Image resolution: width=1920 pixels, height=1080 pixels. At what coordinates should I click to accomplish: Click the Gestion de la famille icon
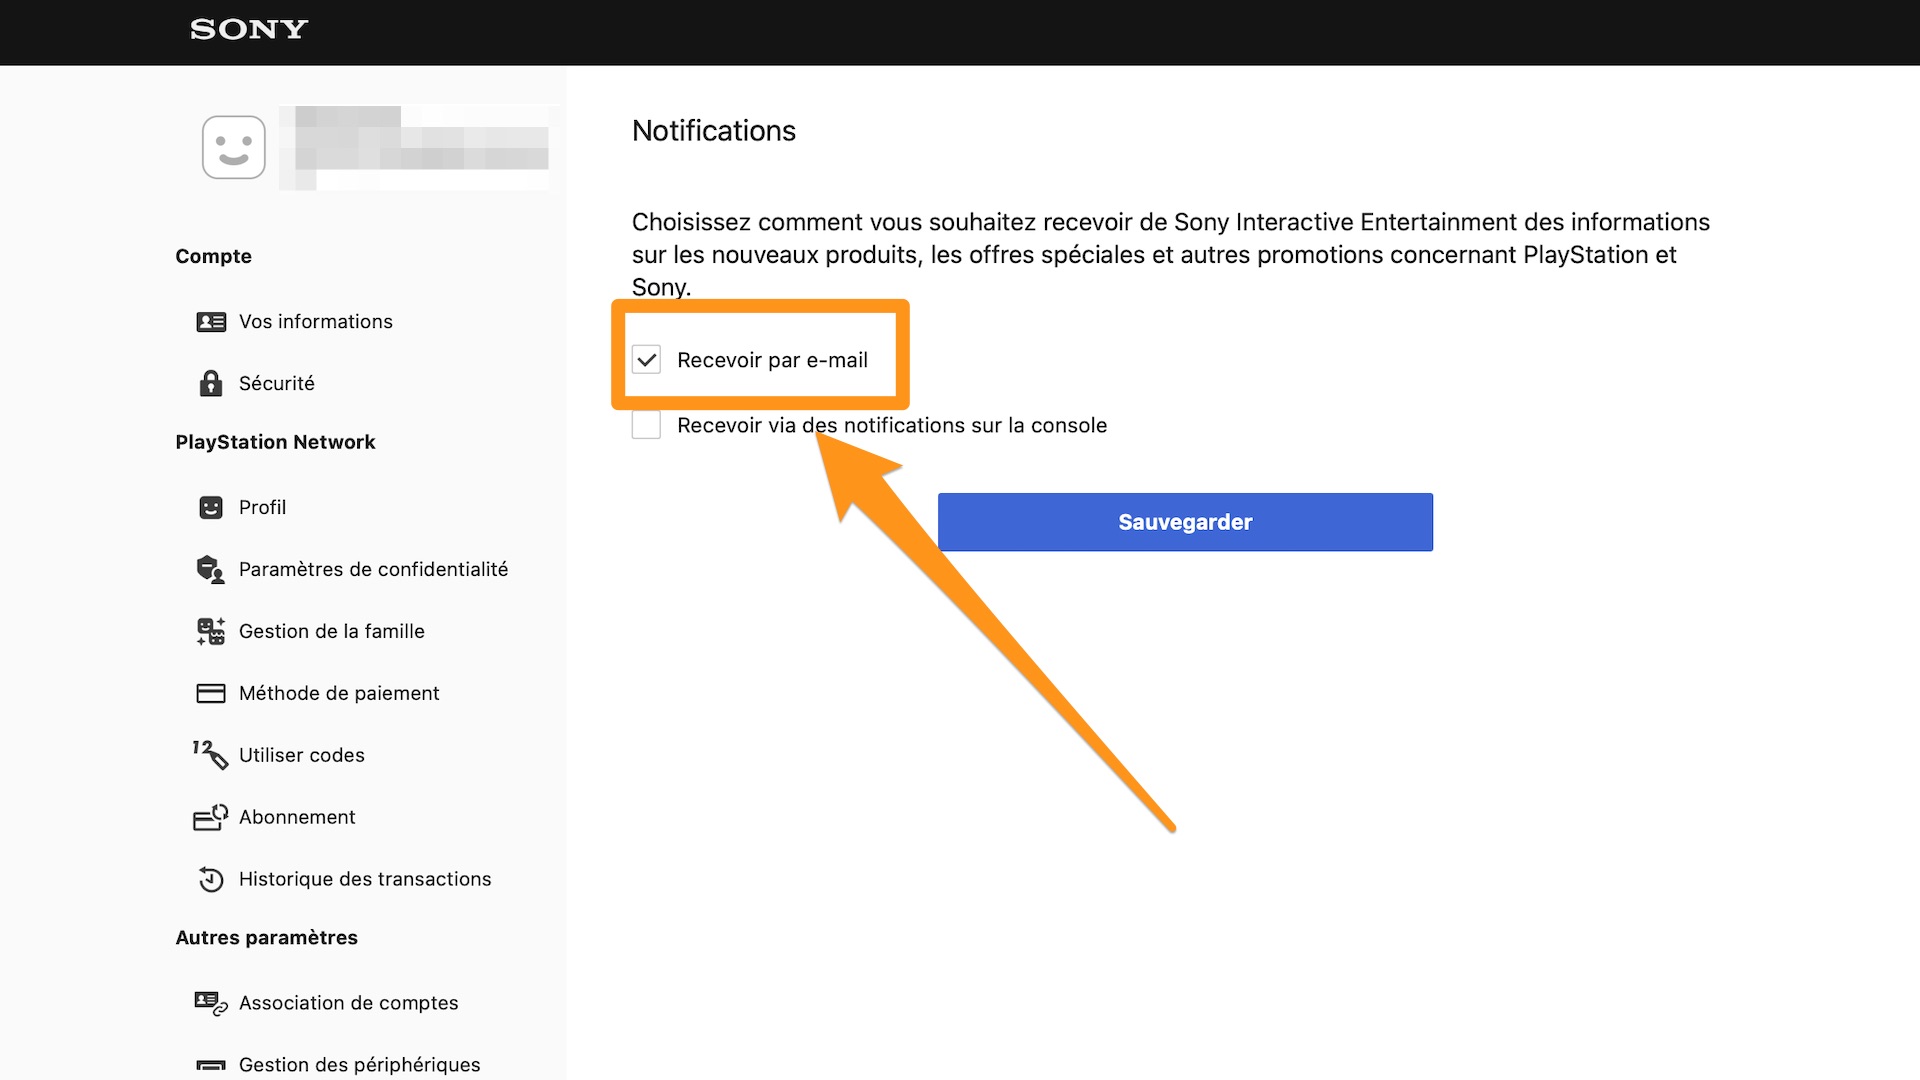[x=211, y=631]
